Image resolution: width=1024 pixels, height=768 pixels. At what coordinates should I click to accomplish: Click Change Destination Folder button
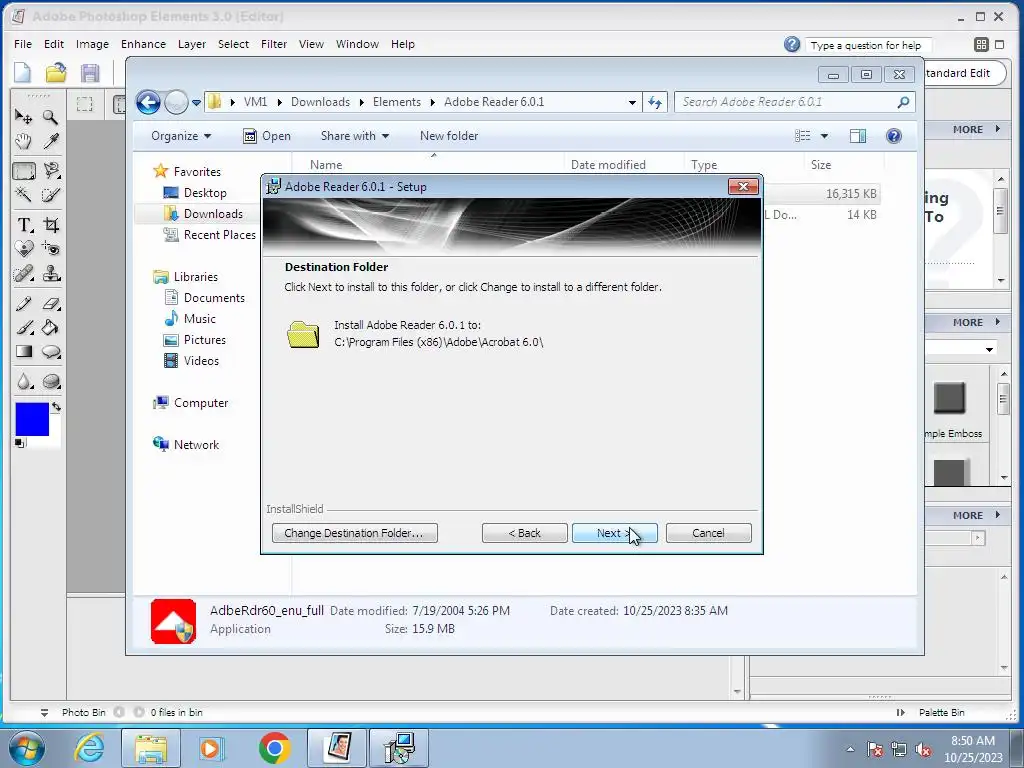(355, 533)
